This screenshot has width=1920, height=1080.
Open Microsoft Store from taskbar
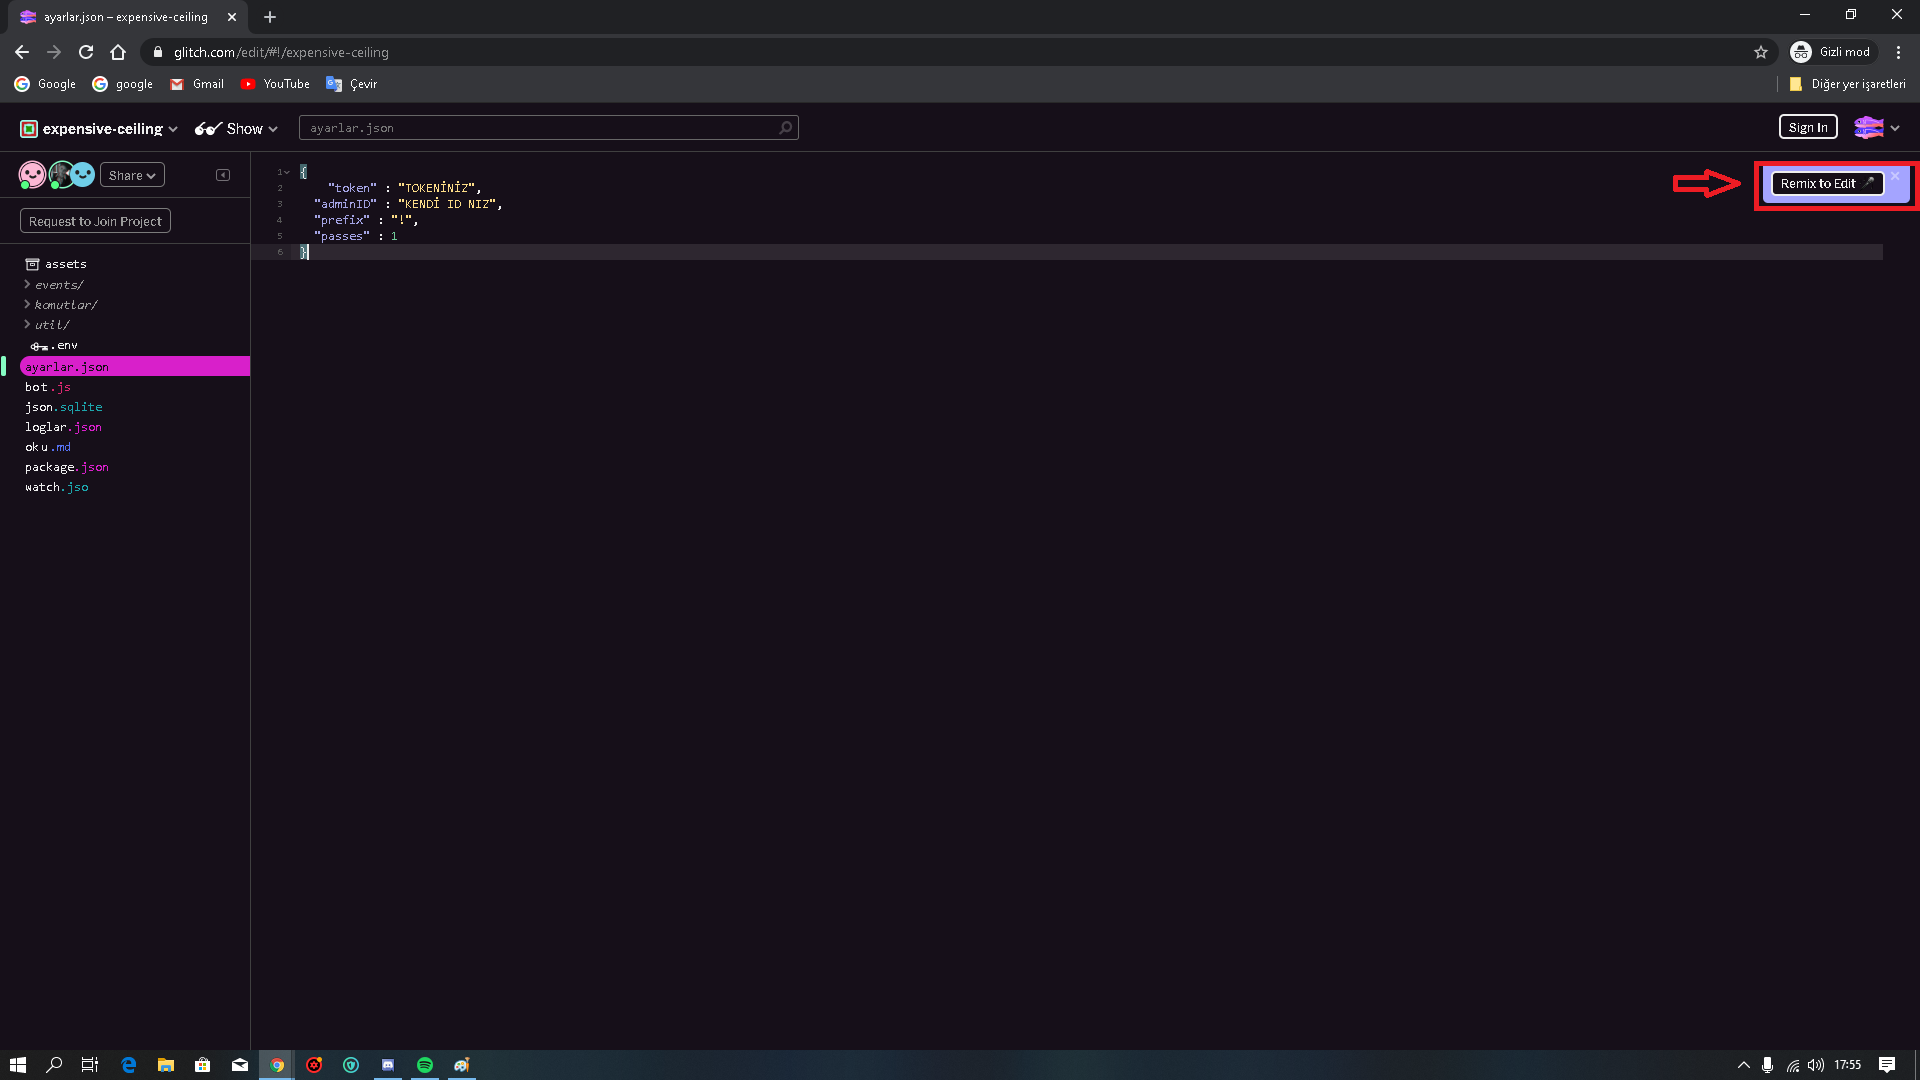pos(203,1065)
